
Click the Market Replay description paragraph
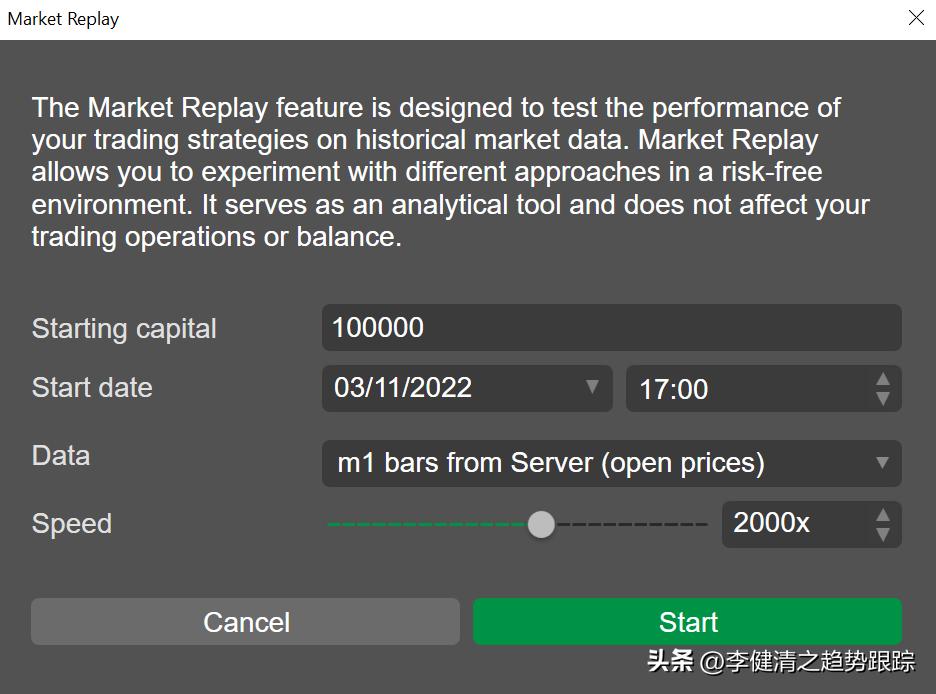450,172
